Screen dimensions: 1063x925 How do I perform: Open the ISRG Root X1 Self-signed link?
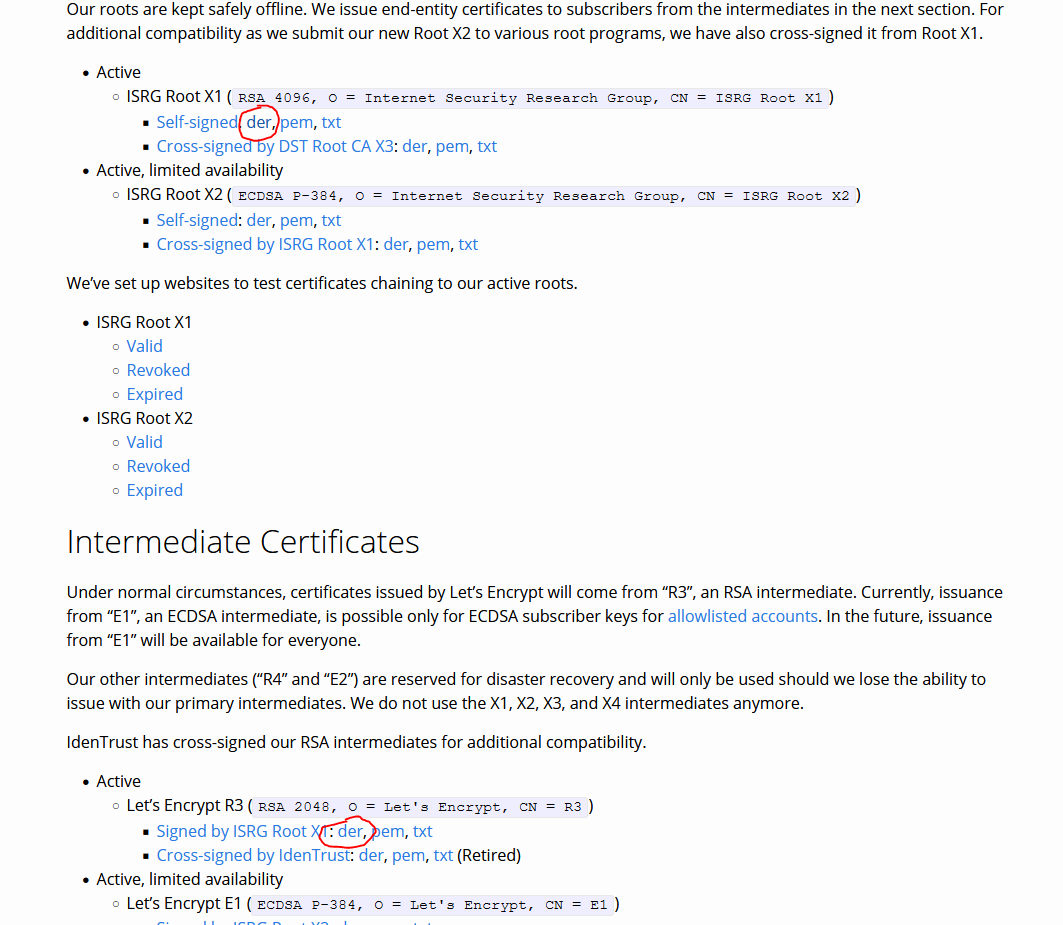coord(197,122)
